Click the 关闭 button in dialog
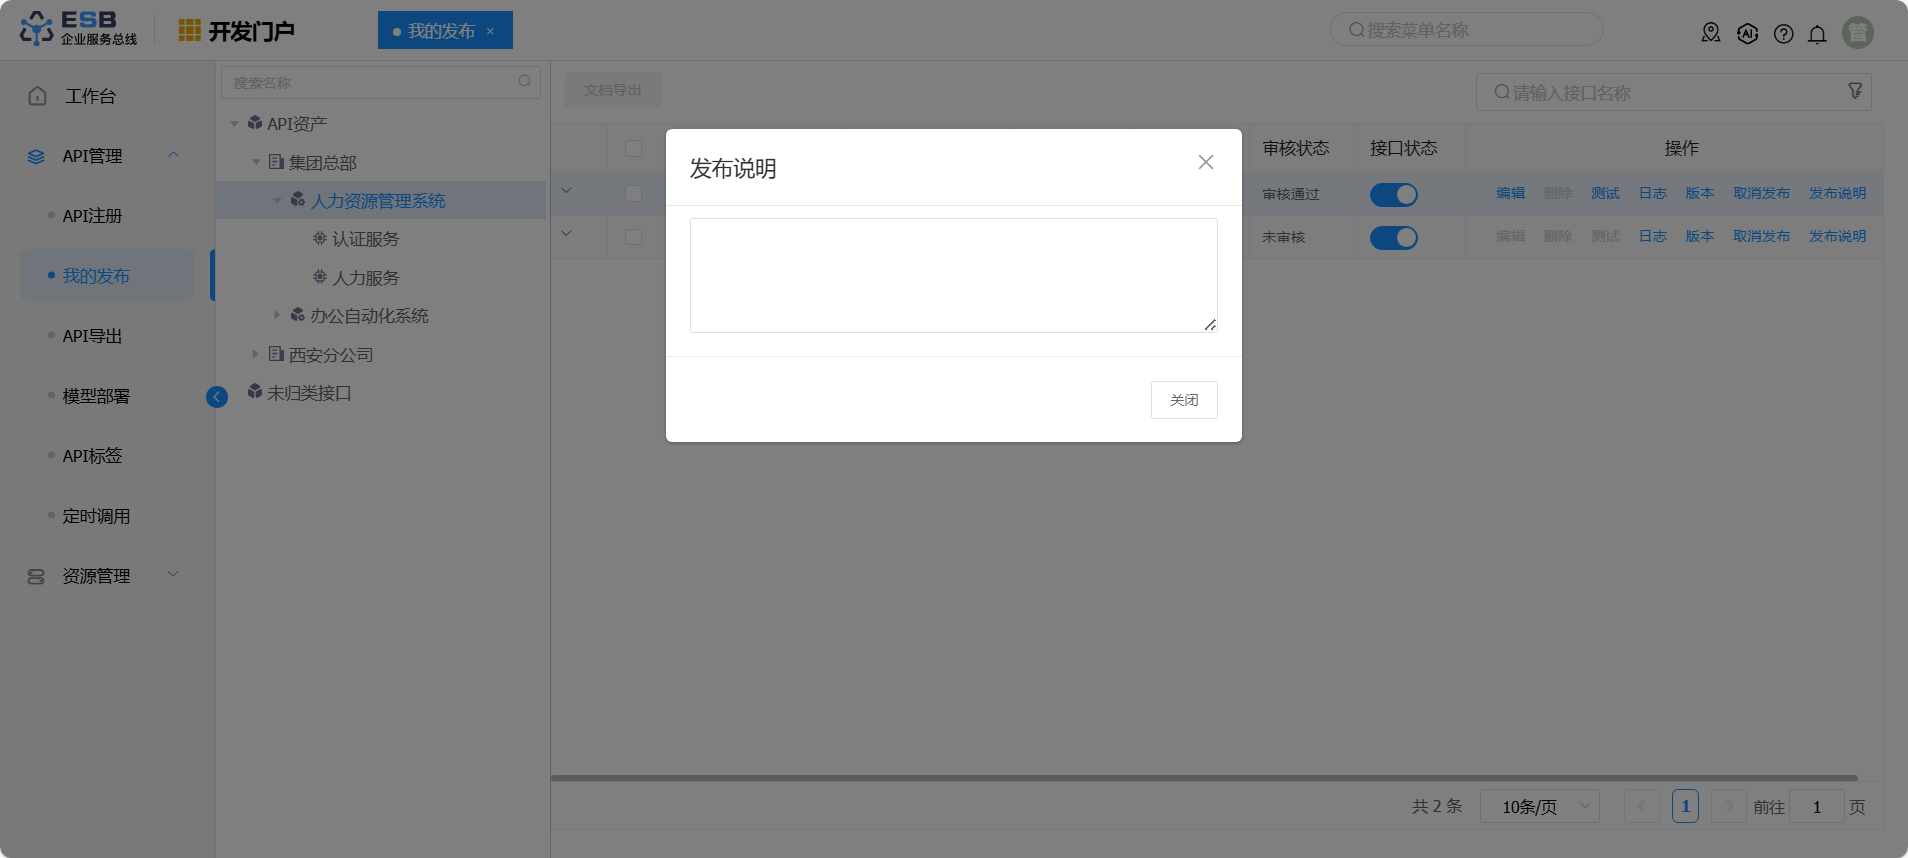The height and width of the screenshot is (858, 1908). (1183, 400)
